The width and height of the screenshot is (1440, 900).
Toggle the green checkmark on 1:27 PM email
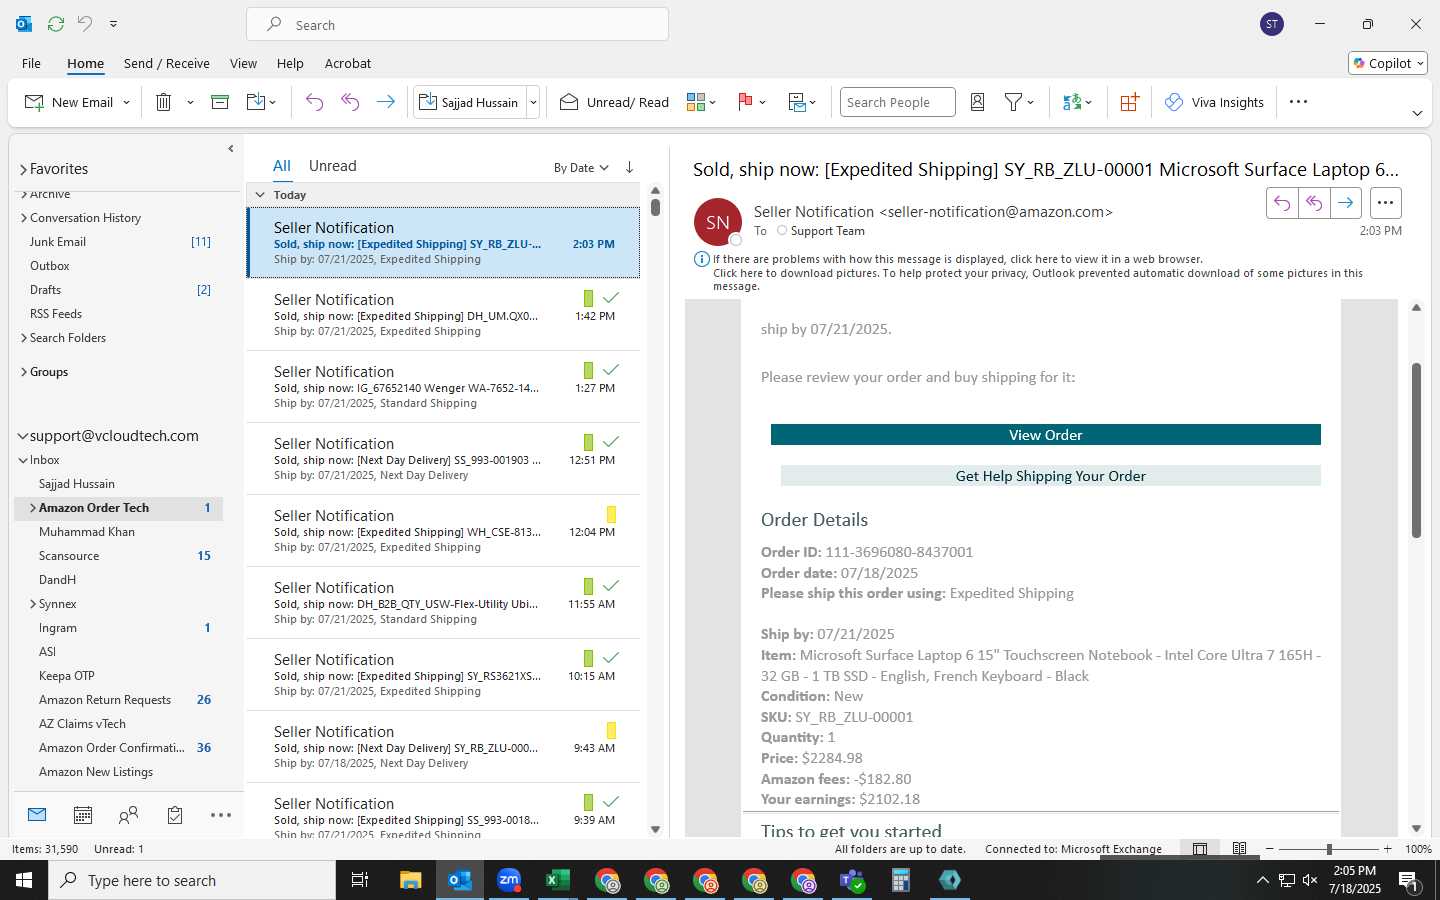(611, 370)
